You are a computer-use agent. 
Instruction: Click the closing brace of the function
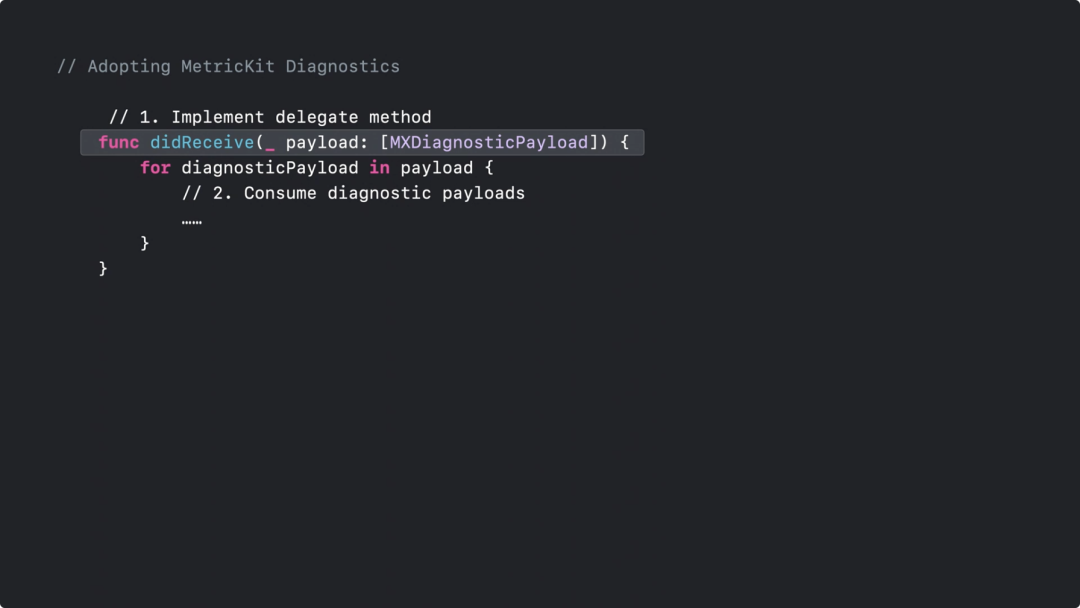103,268
